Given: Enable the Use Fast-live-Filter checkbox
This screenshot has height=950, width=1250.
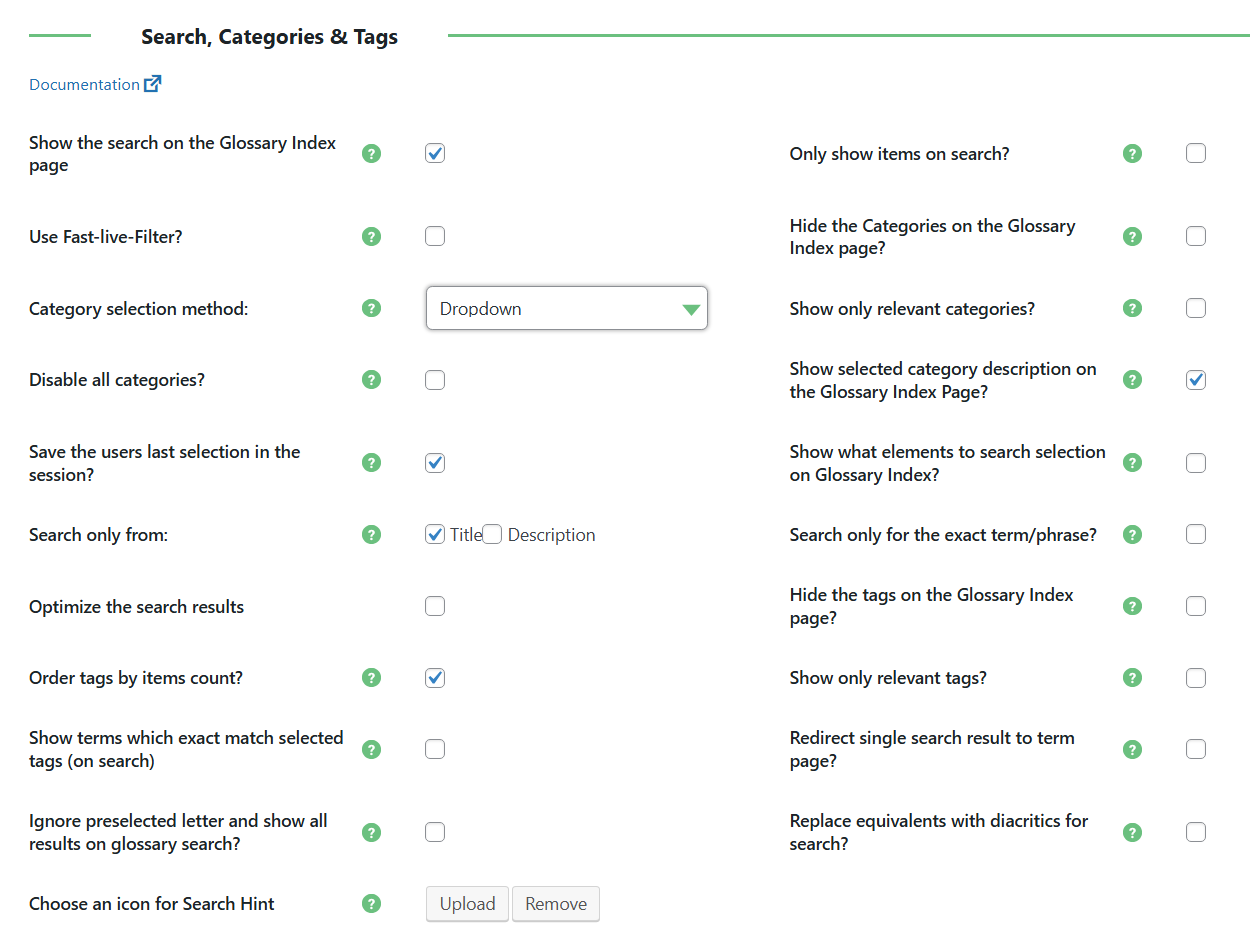Looking at the screenshot, I should click(x=435, y=236).
